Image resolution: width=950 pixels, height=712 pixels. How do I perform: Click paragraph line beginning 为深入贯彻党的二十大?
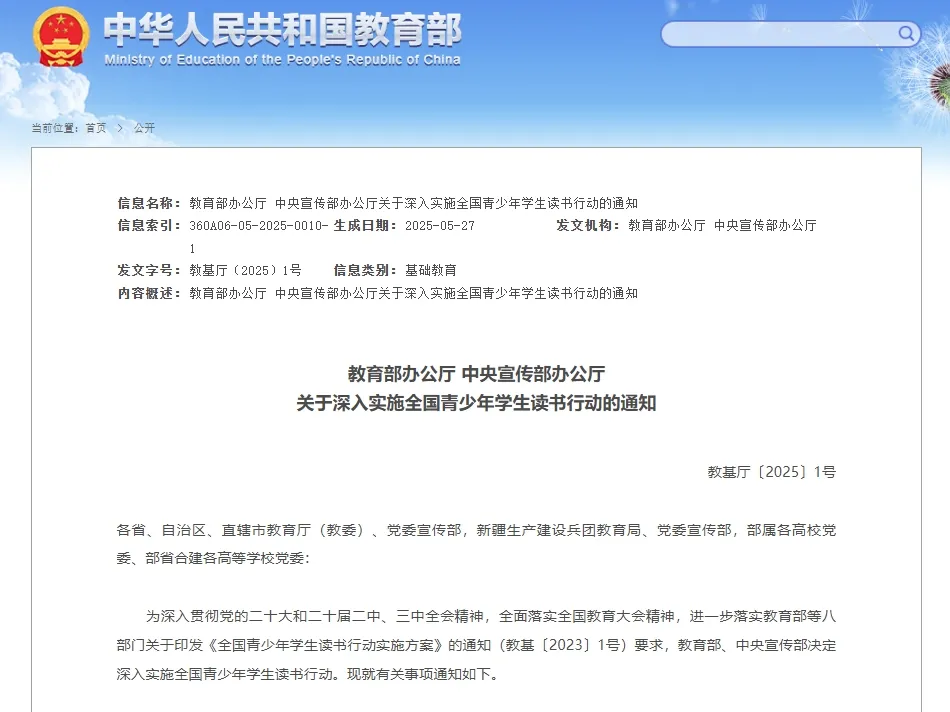[x=491, y=616]
